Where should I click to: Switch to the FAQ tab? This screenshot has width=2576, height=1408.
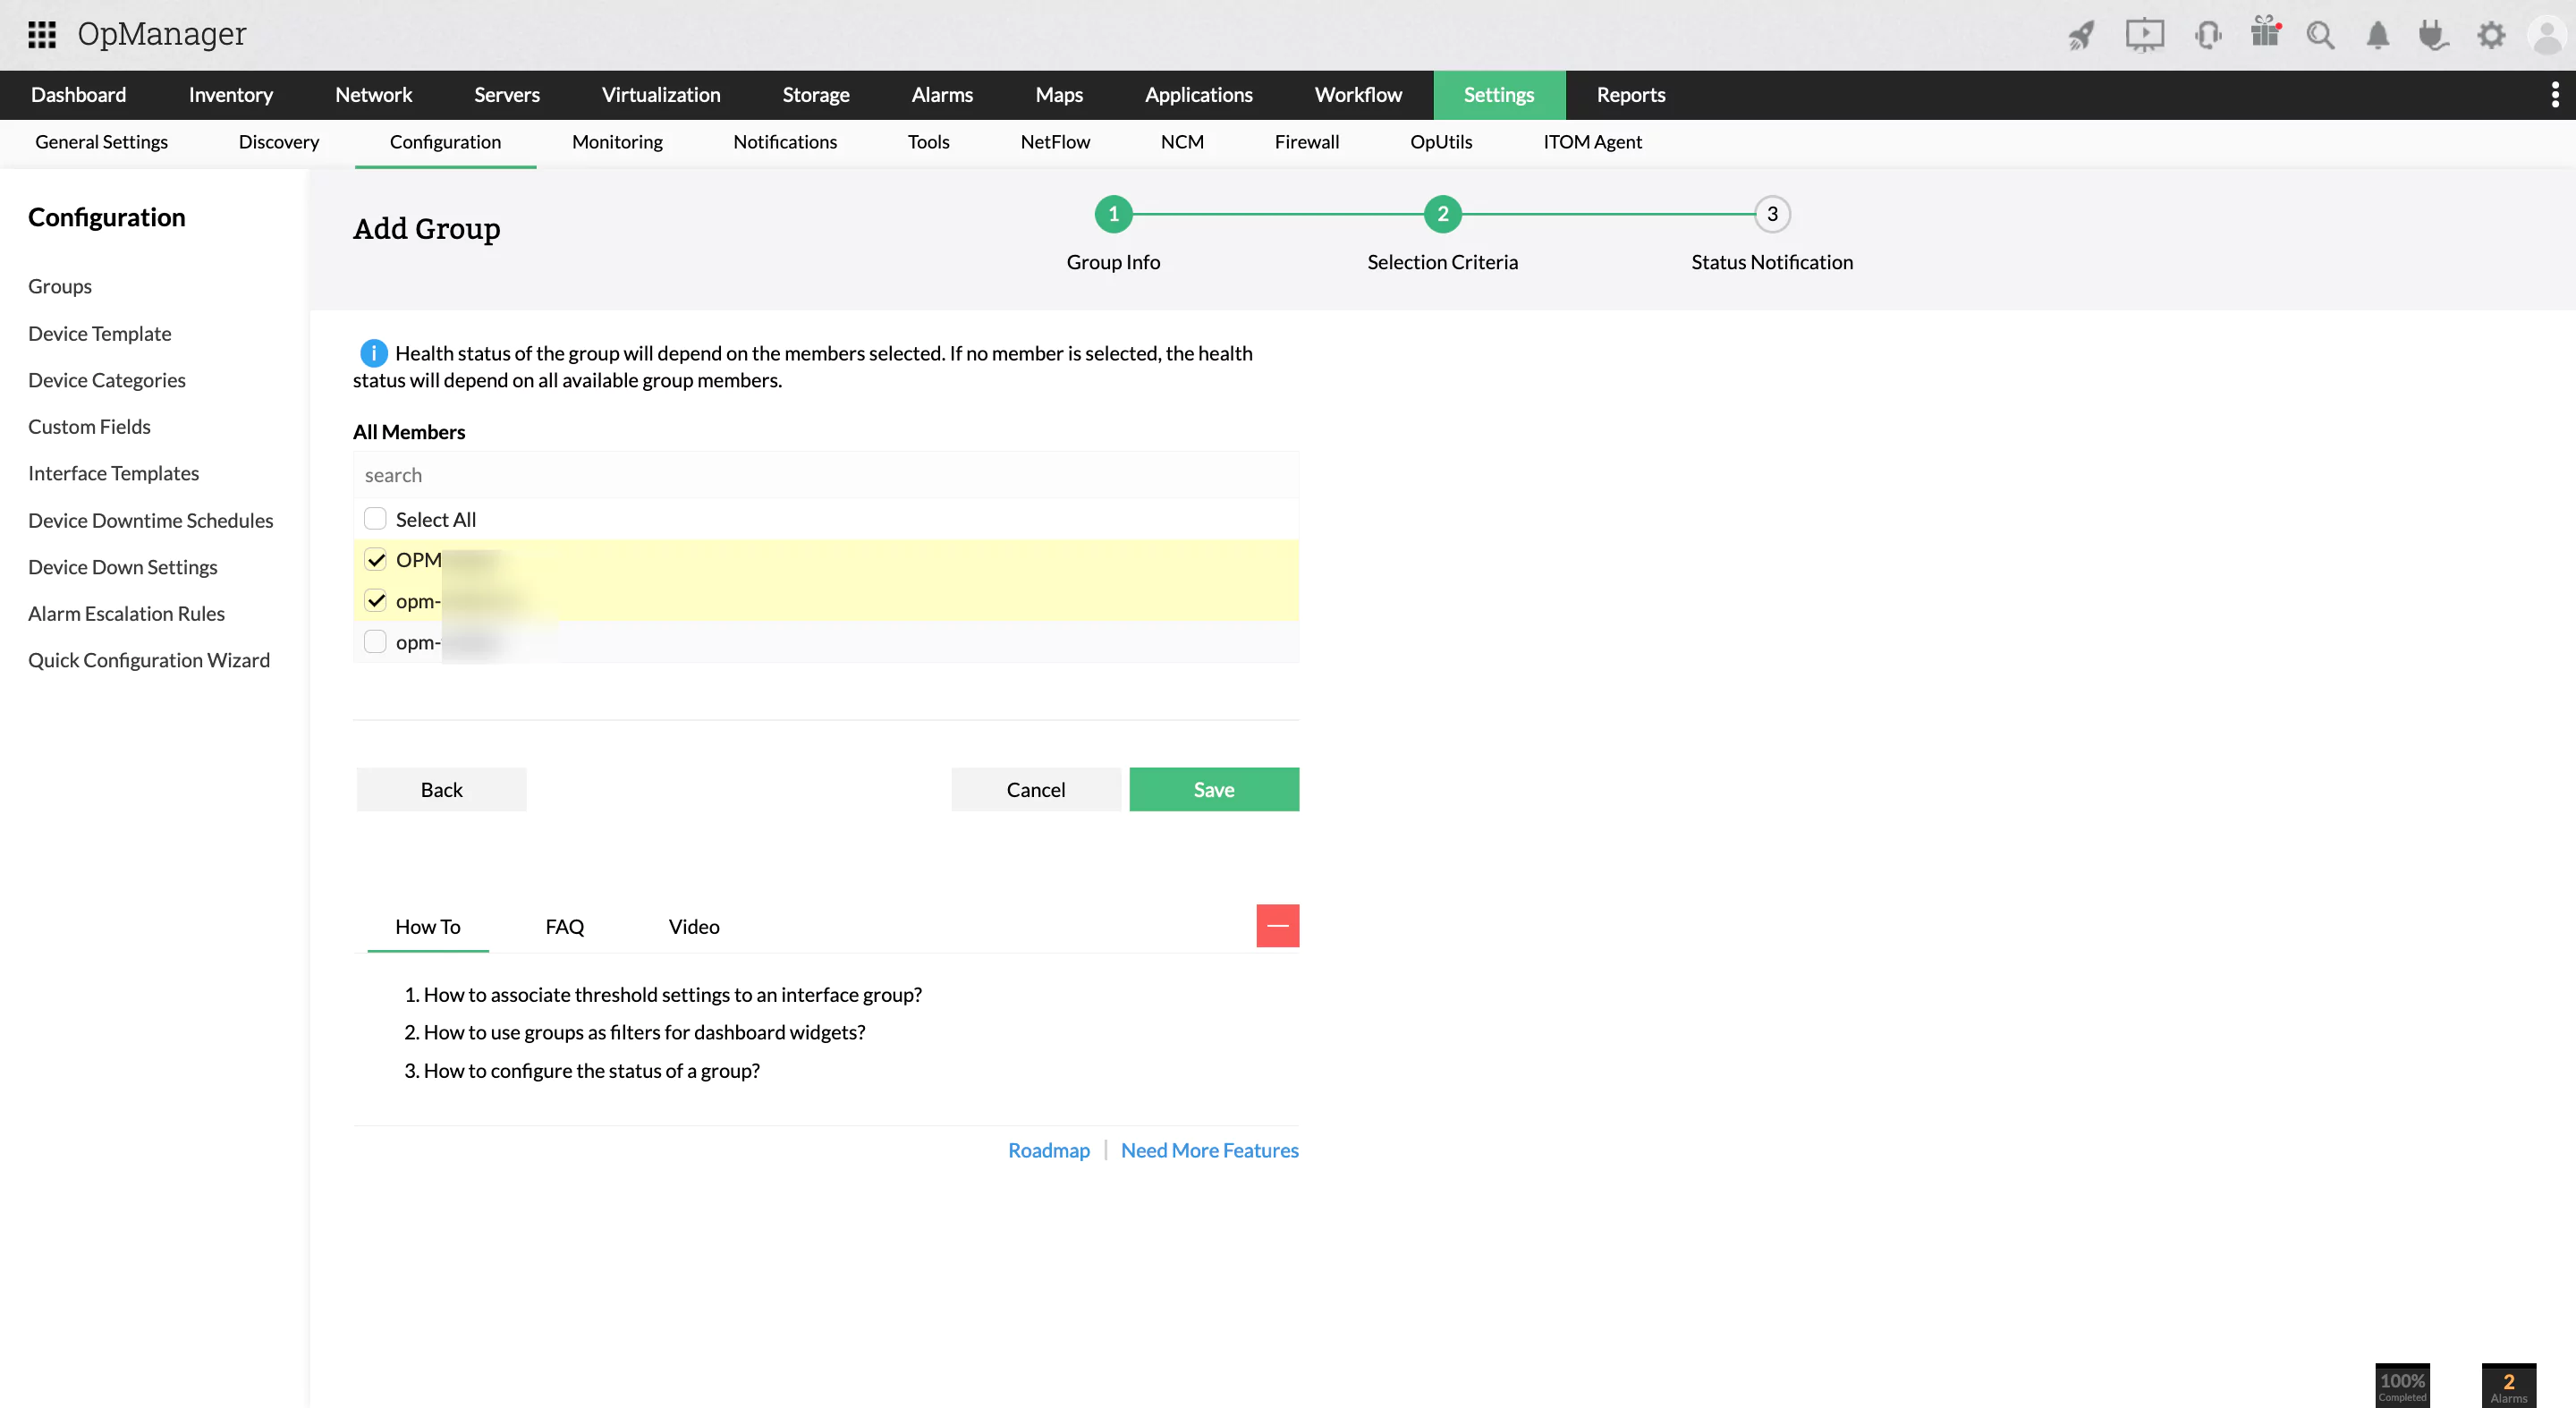pos(564,926)
